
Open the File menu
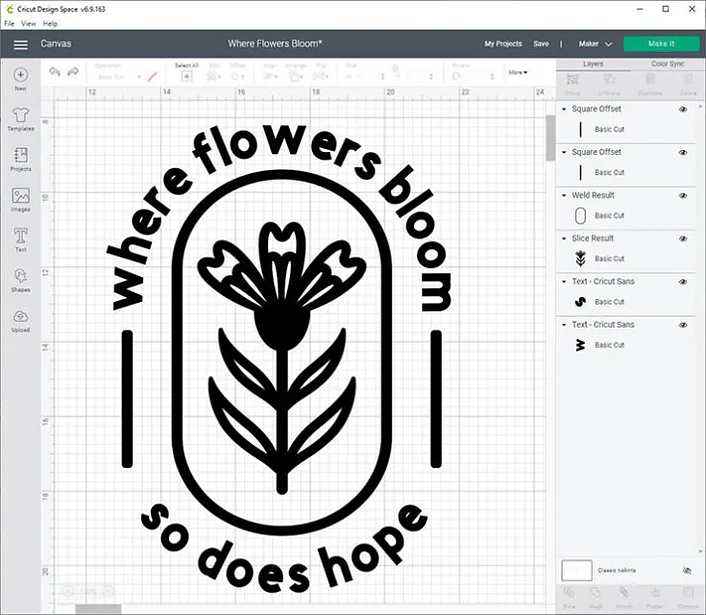tap(9, 23)
